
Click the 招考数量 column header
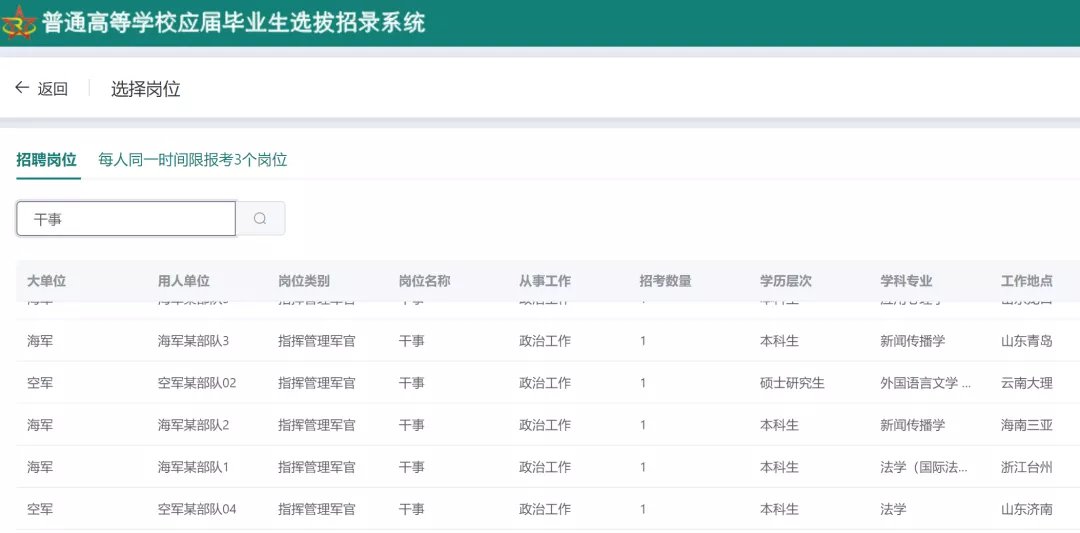coord(665,281)
